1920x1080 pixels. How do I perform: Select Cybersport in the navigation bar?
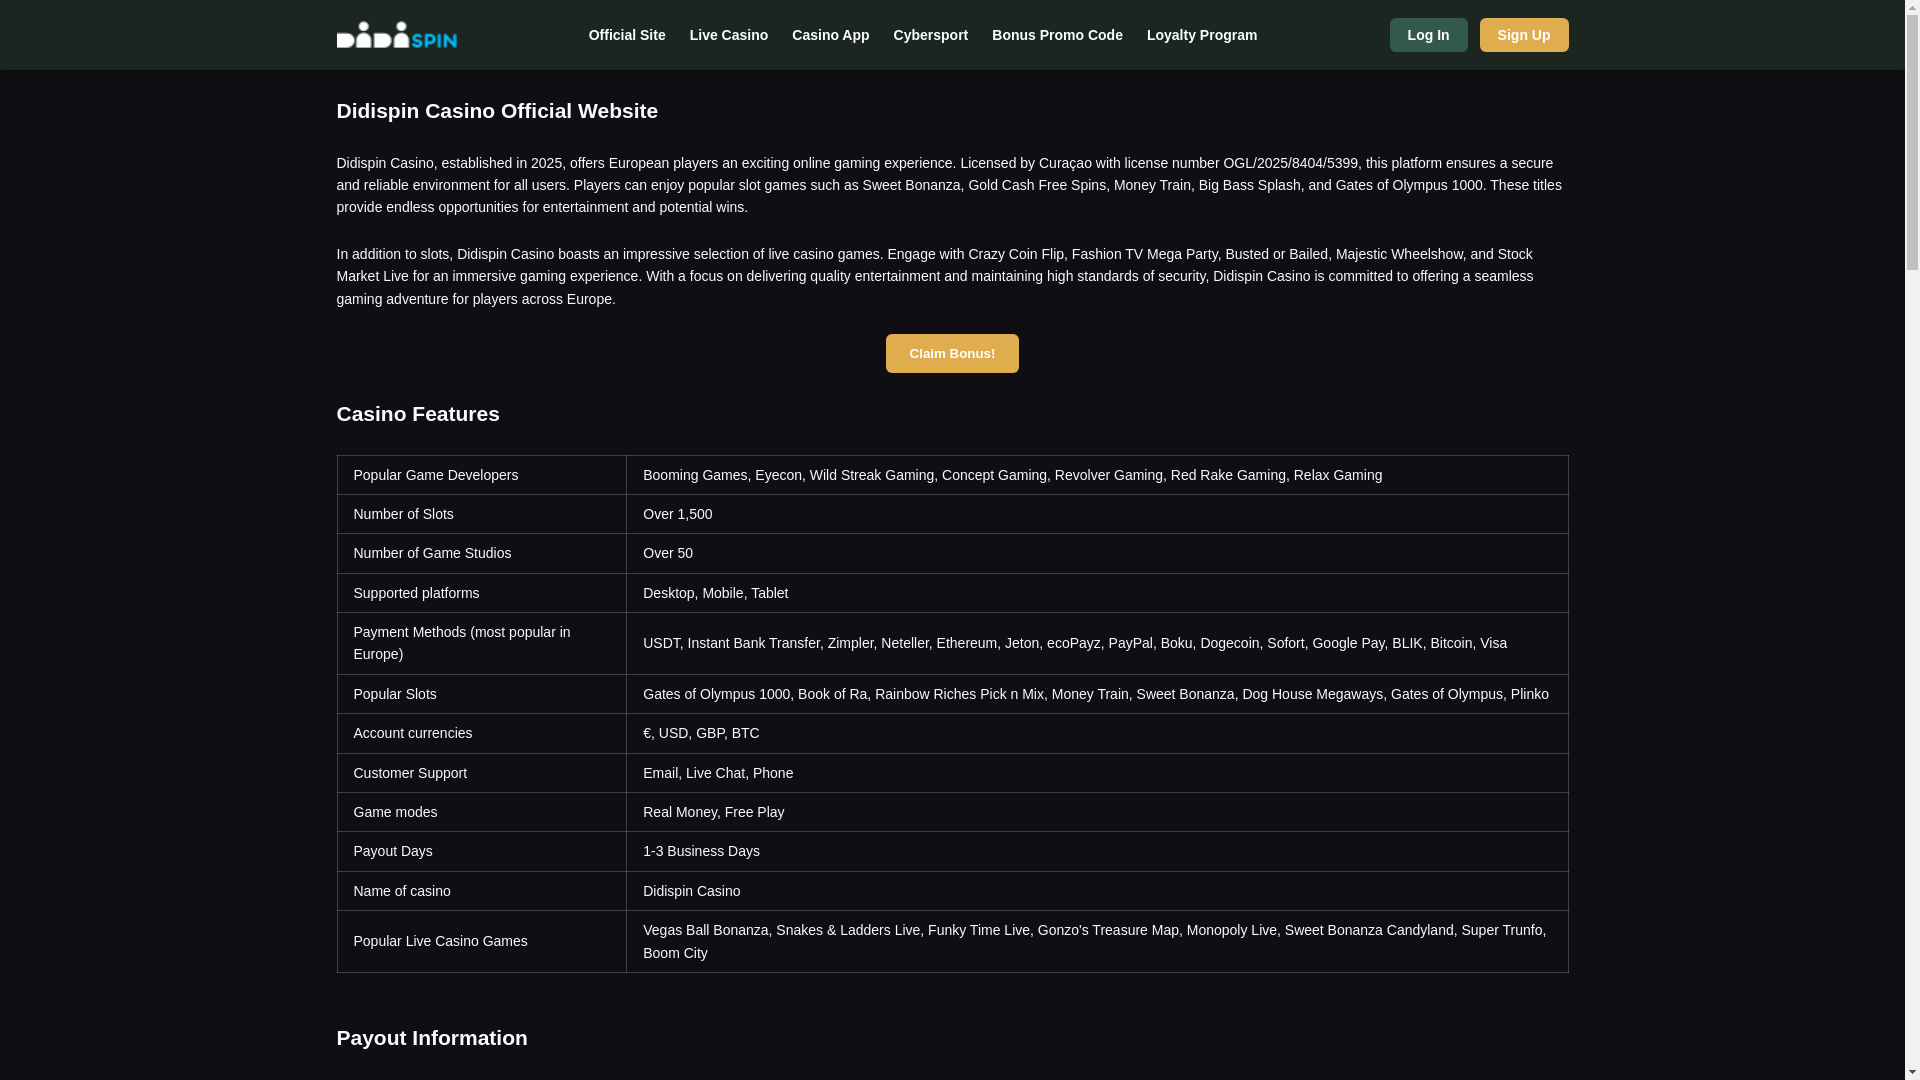(x=931, y=35)
